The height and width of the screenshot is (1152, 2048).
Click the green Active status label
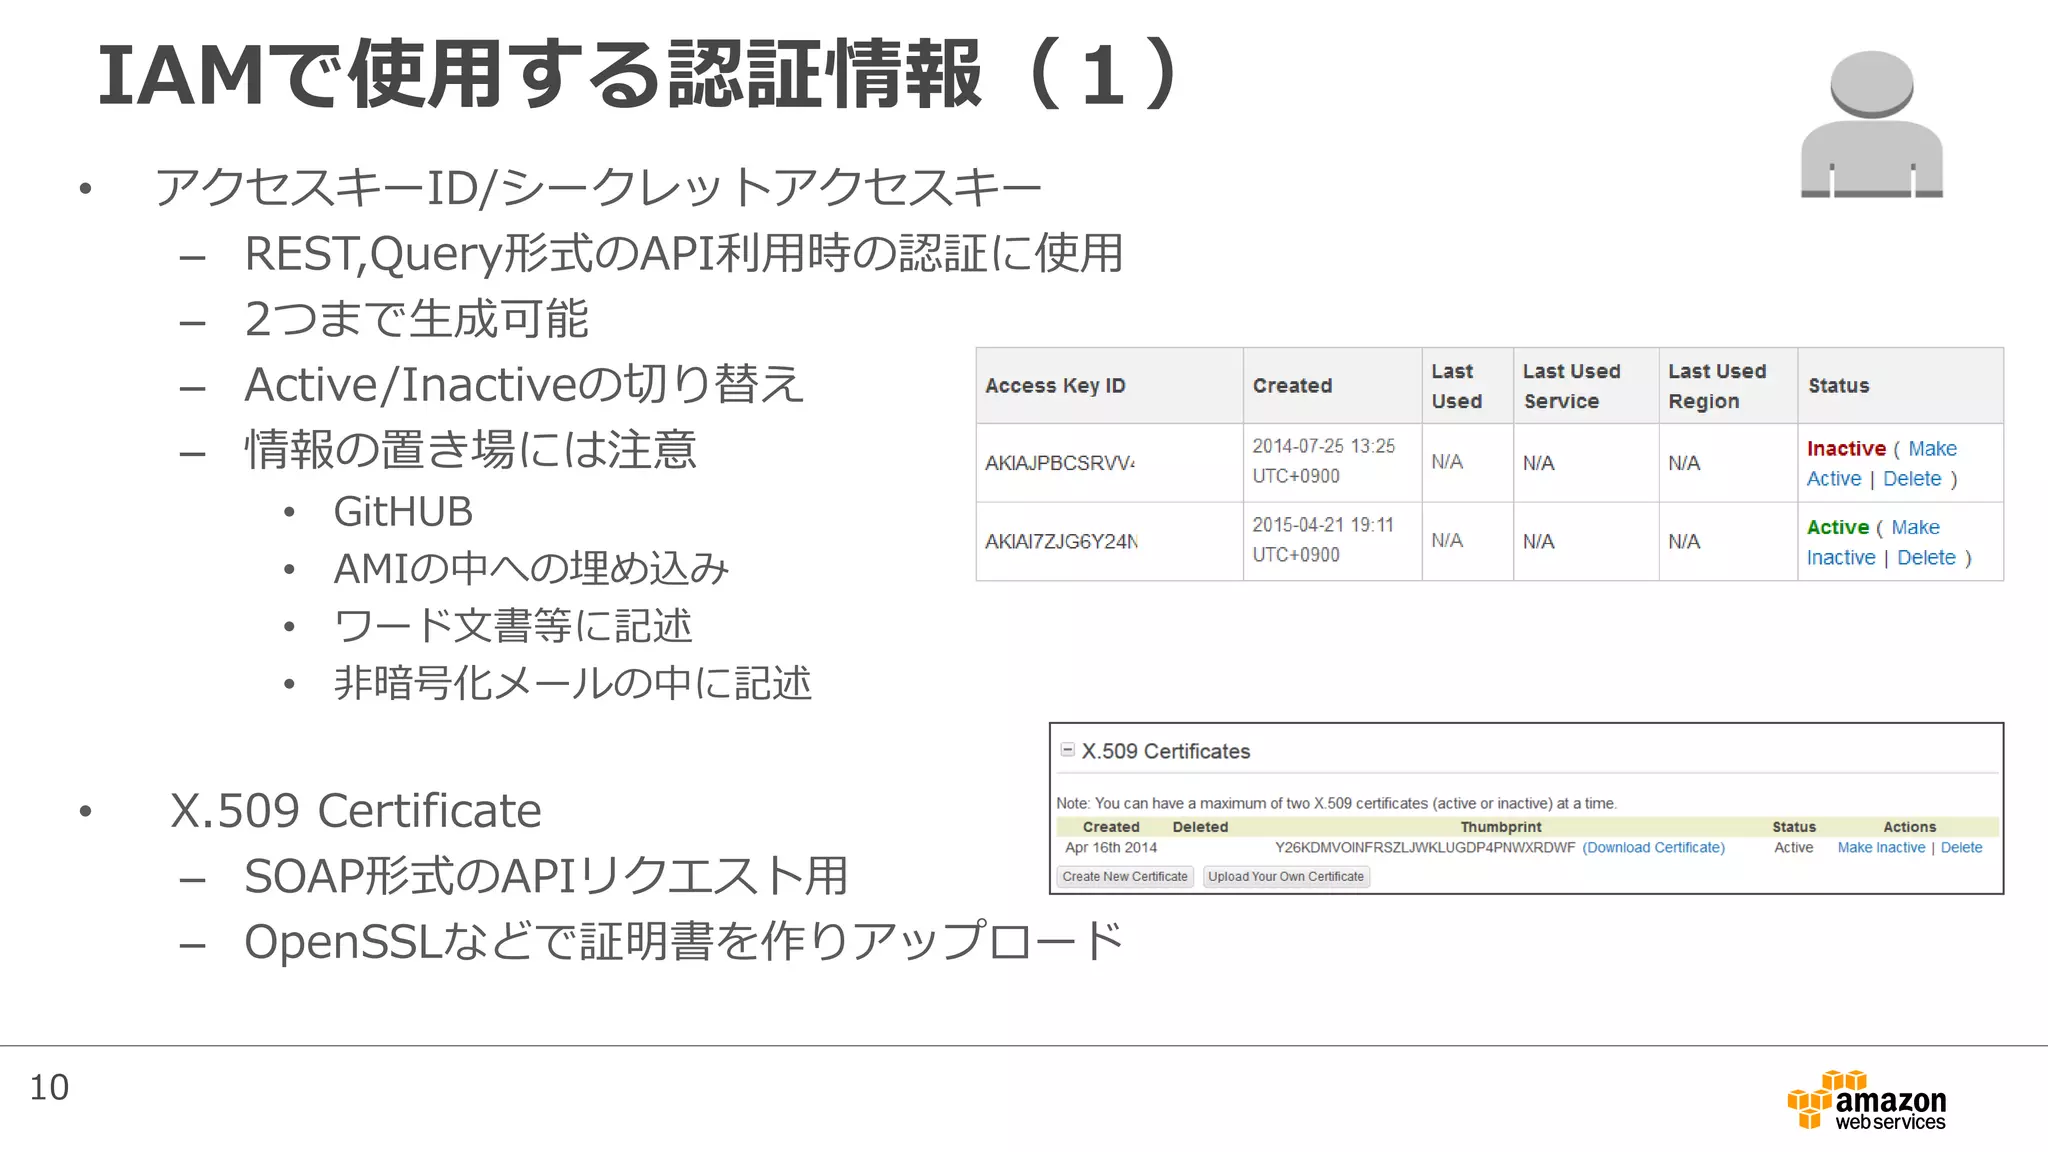tap(1837, 527)
